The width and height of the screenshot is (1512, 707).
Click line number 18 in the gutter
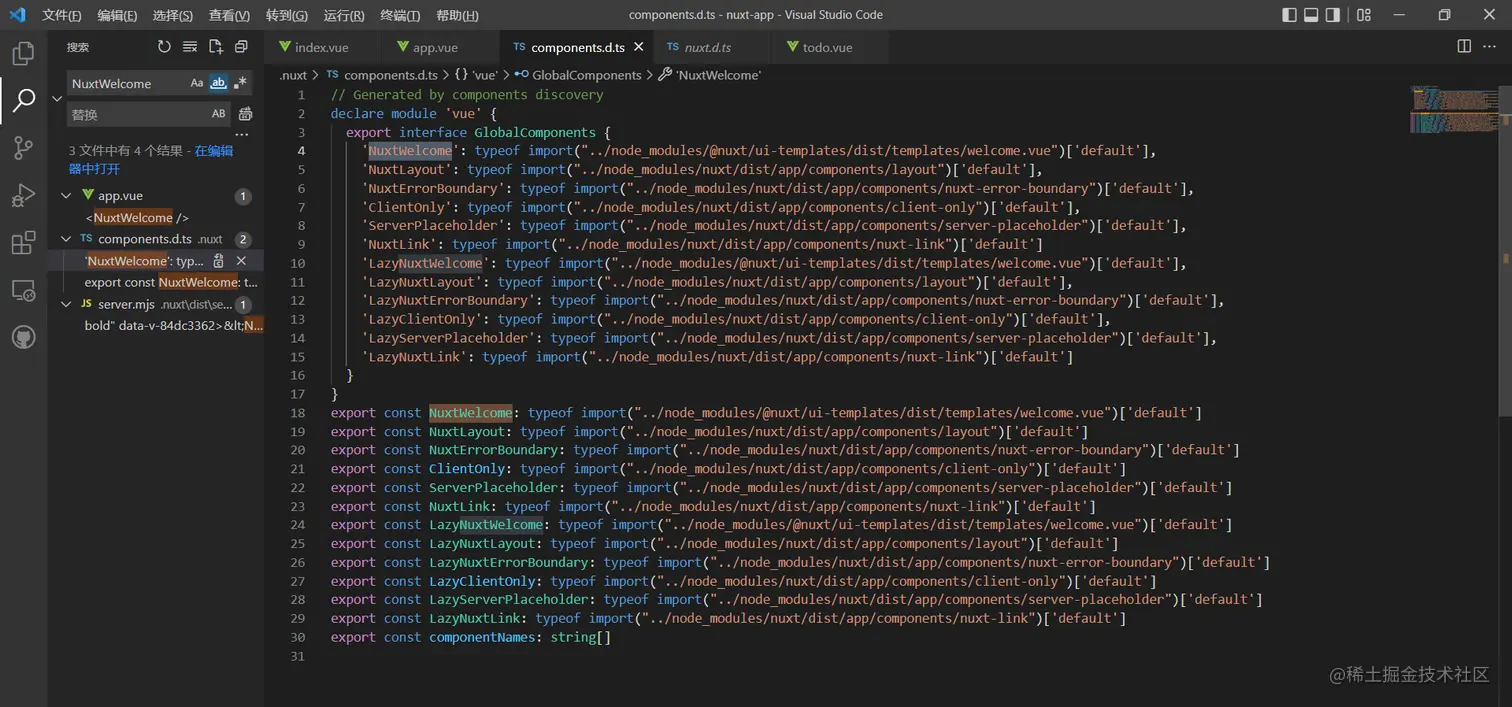(x=297, y=412)
